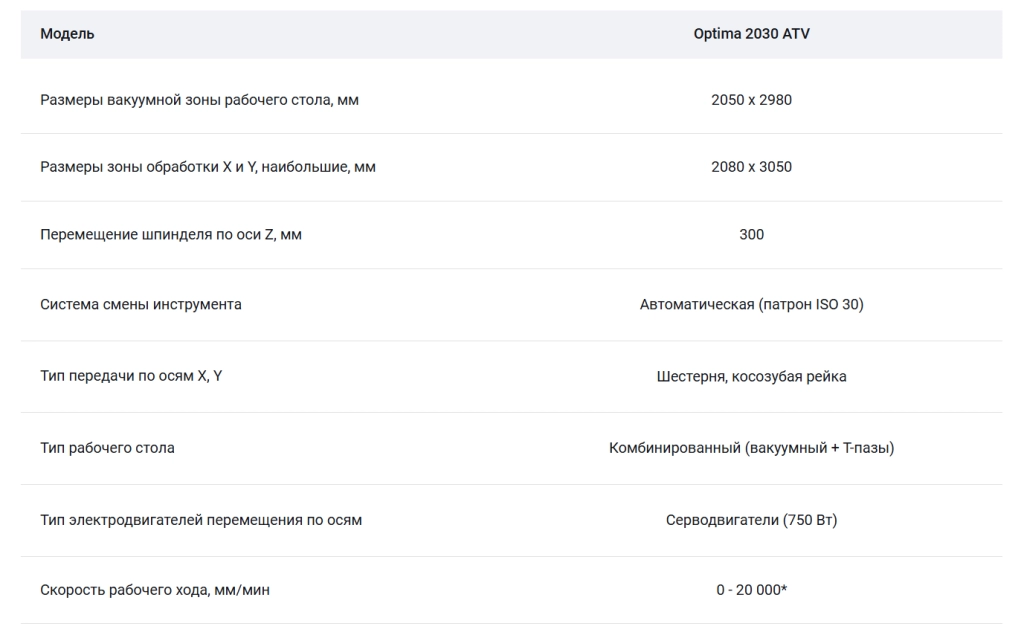
Task: Click the value '2050 x 2980'
Action: tap(751, 100)
